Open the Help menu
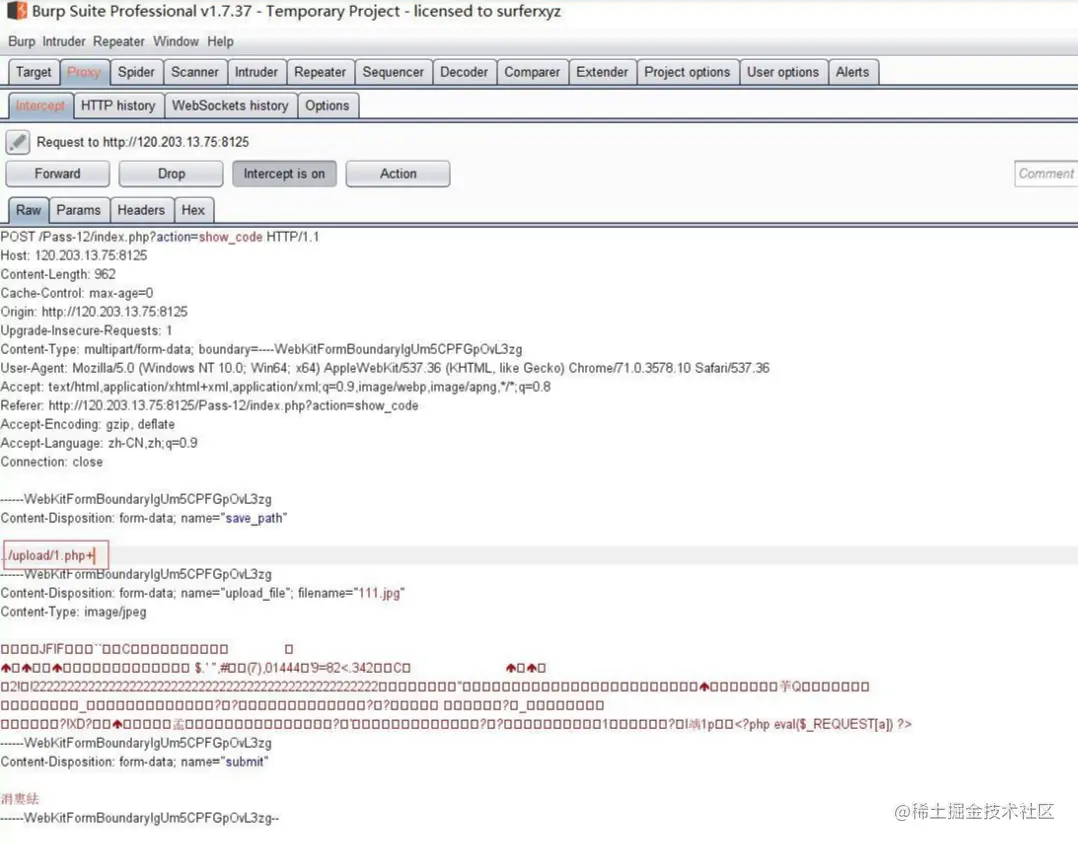This screenshot has height=845, width=1078. 221,41
